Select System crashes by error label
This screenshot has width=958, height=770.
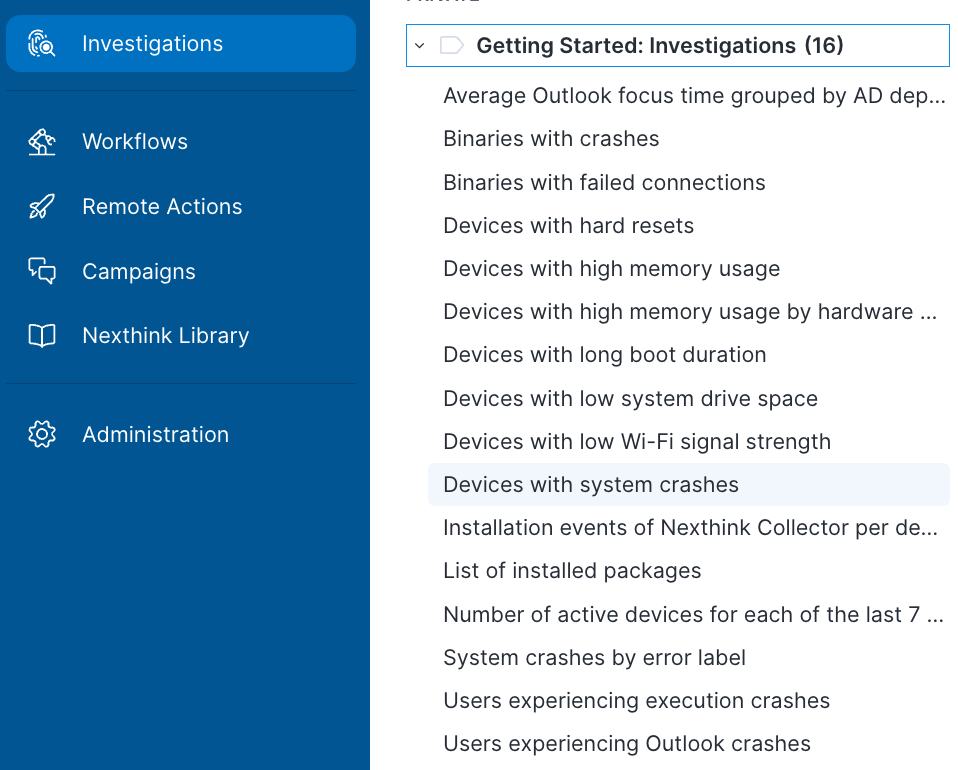tap(594, 658)
